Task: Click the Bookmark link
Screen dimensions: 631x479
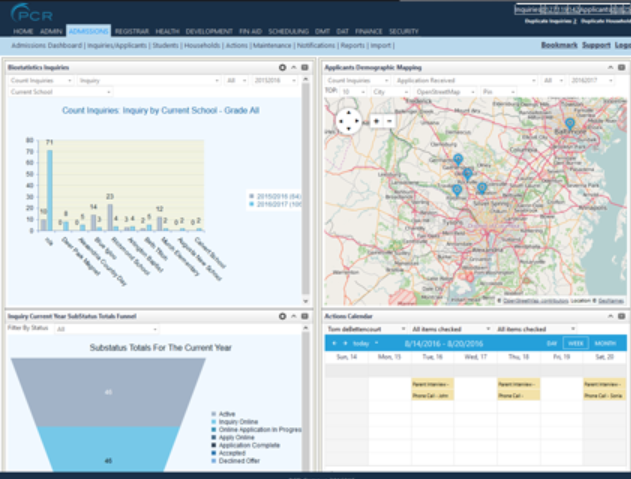Action: (x=559, y=45)
